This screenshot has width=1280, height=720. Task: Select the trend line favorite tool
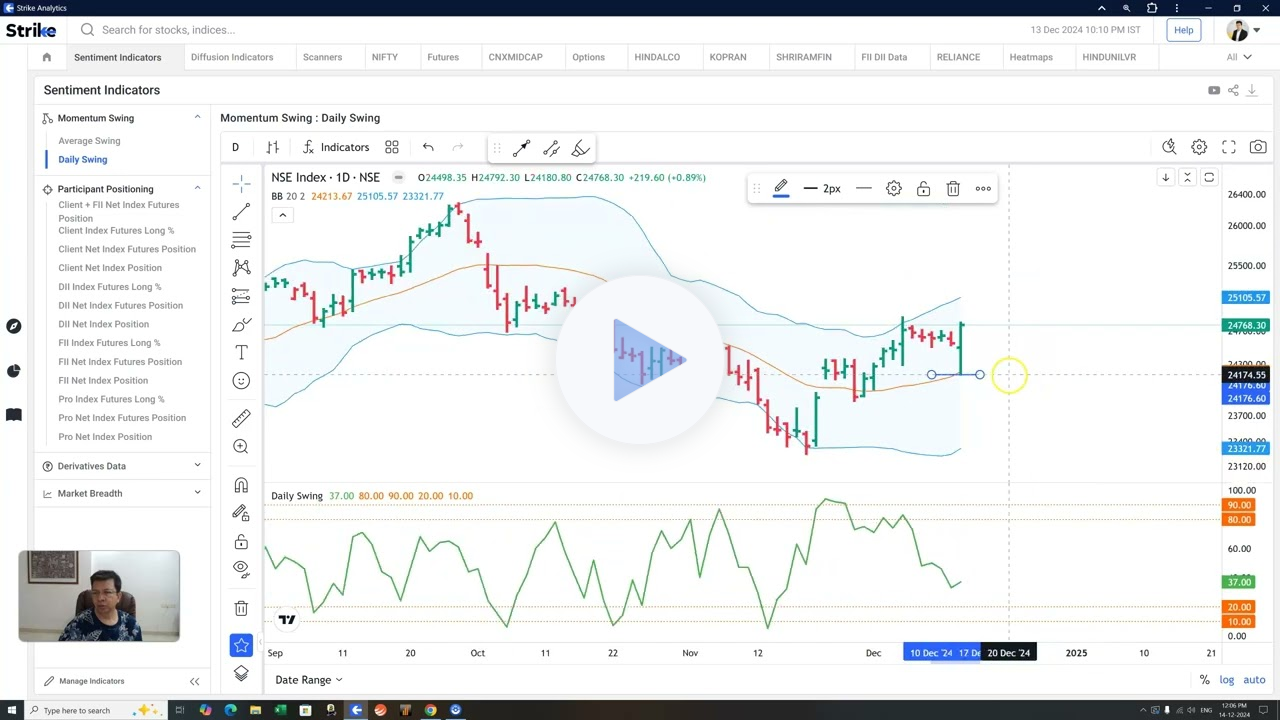521,148
